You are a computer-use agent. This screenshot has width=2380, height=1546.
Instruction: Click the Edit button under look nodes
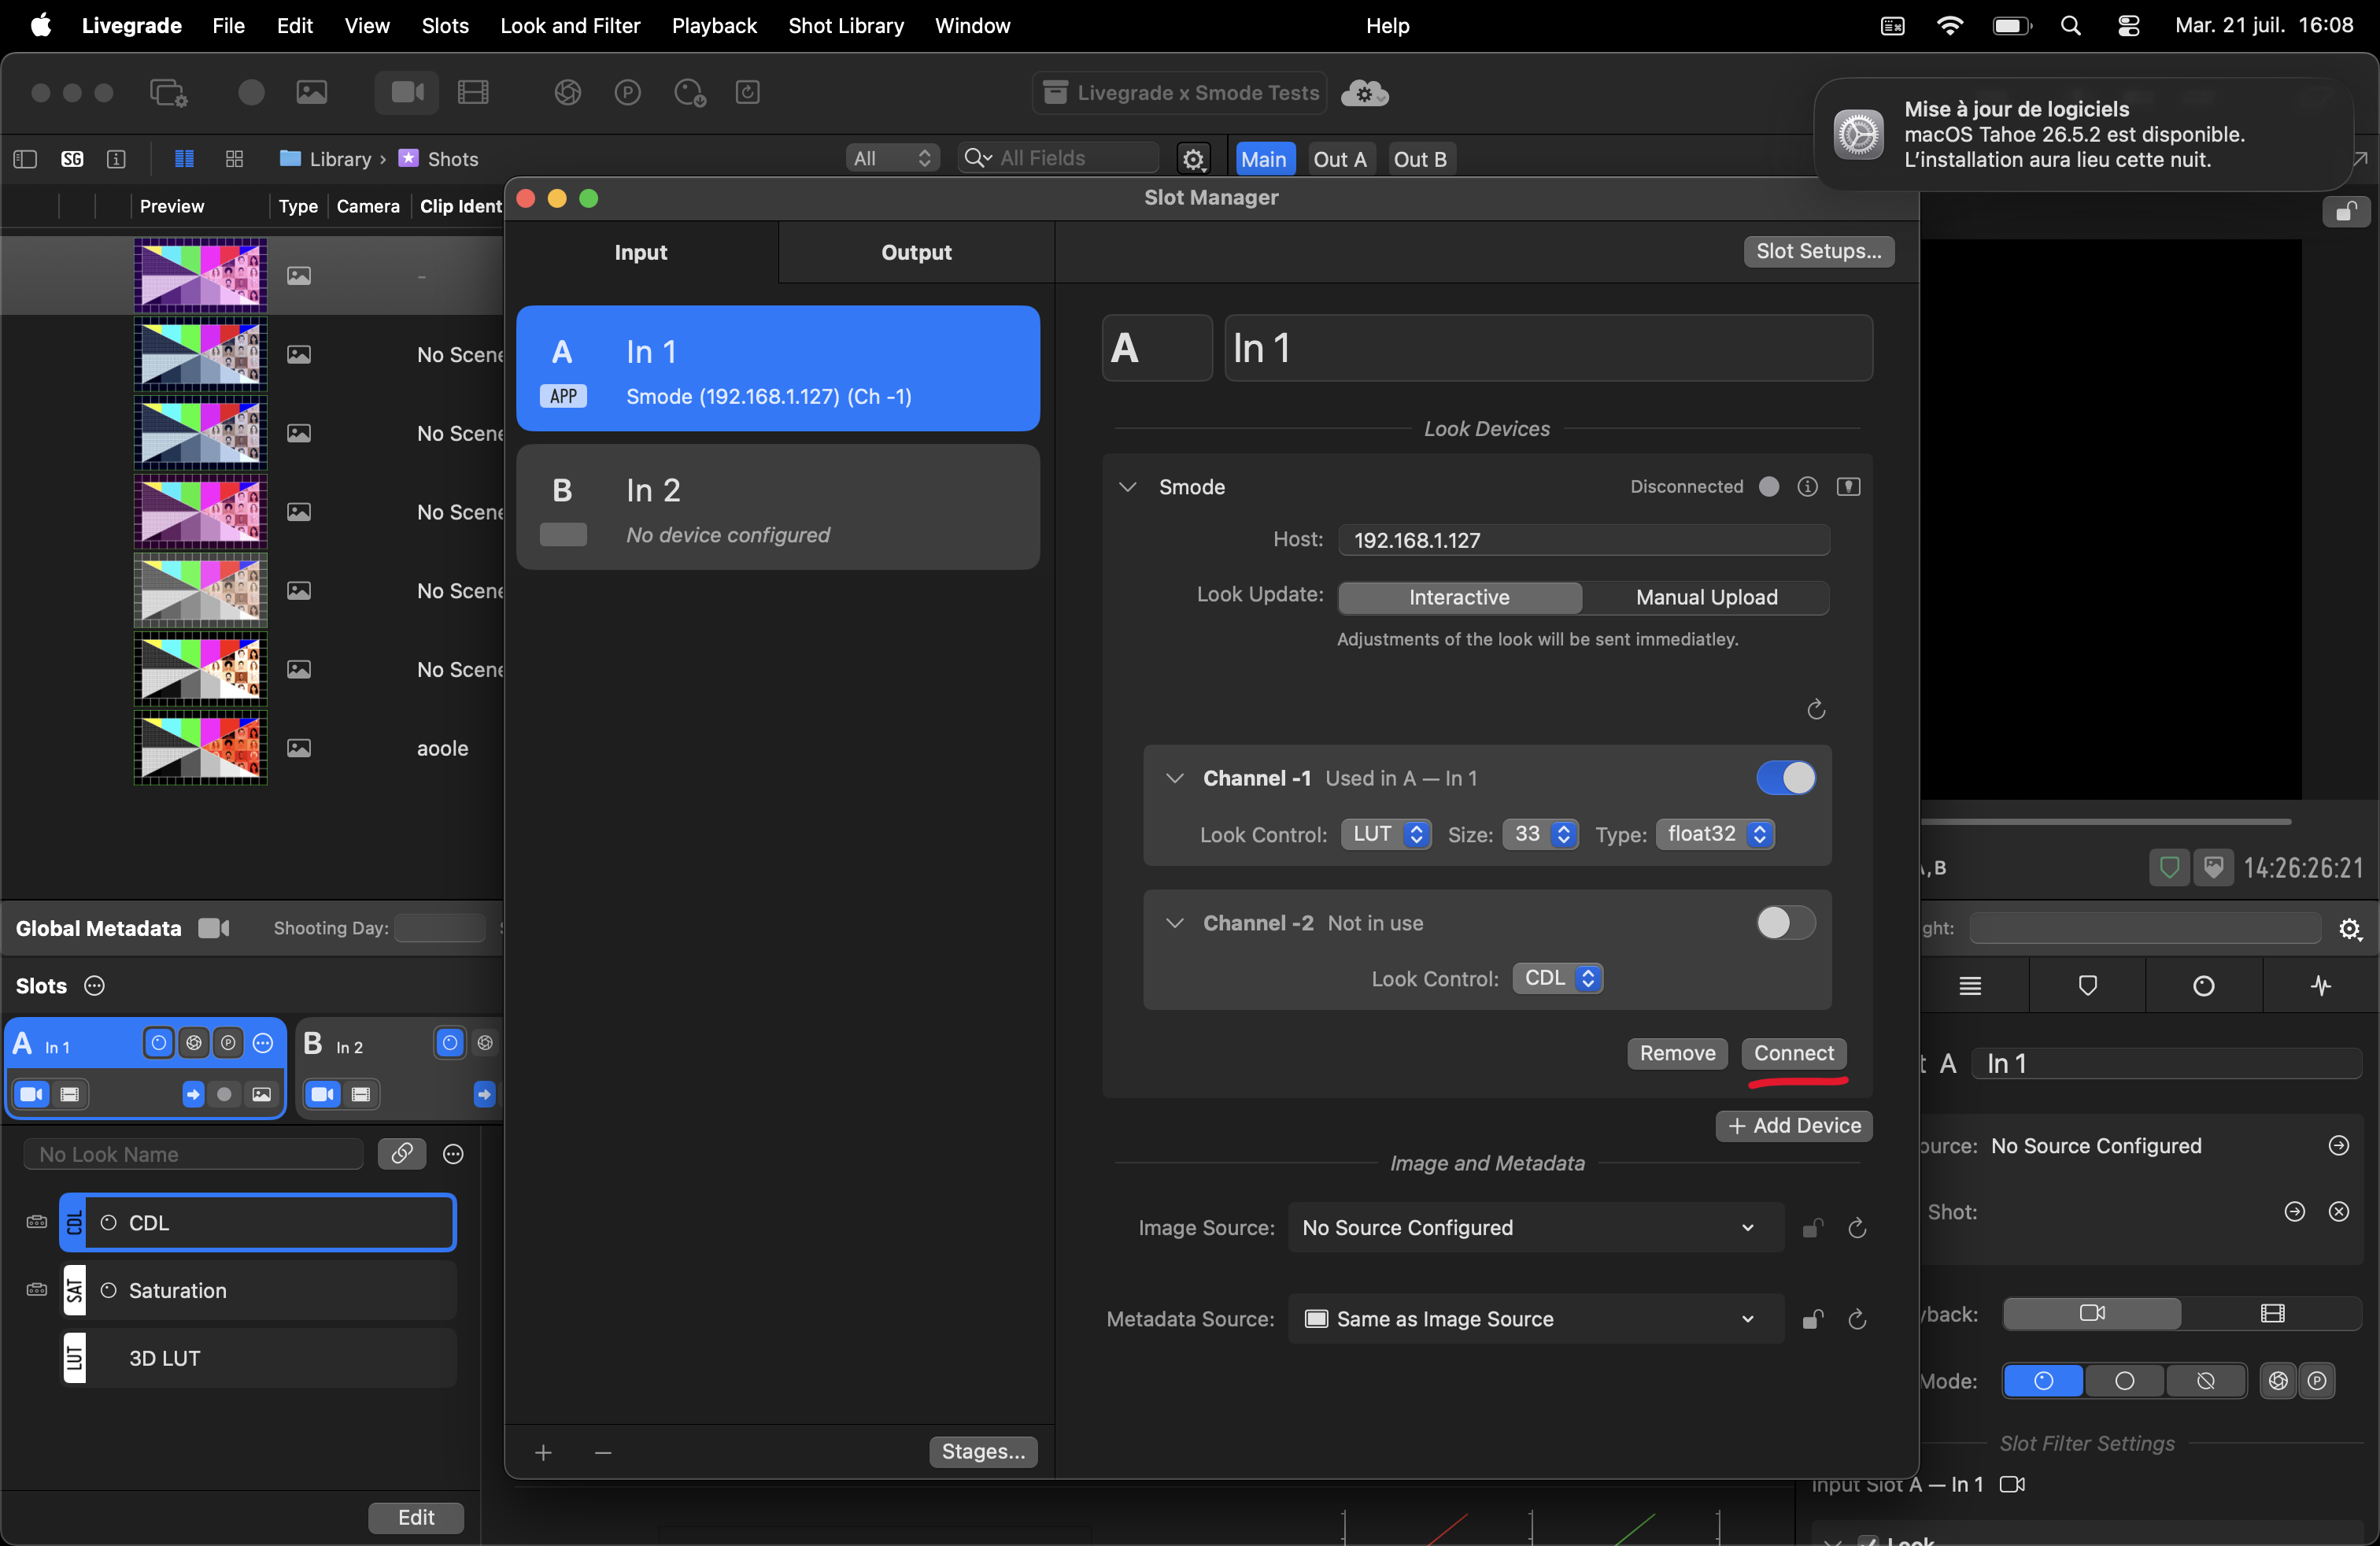tap(416, 1518)
